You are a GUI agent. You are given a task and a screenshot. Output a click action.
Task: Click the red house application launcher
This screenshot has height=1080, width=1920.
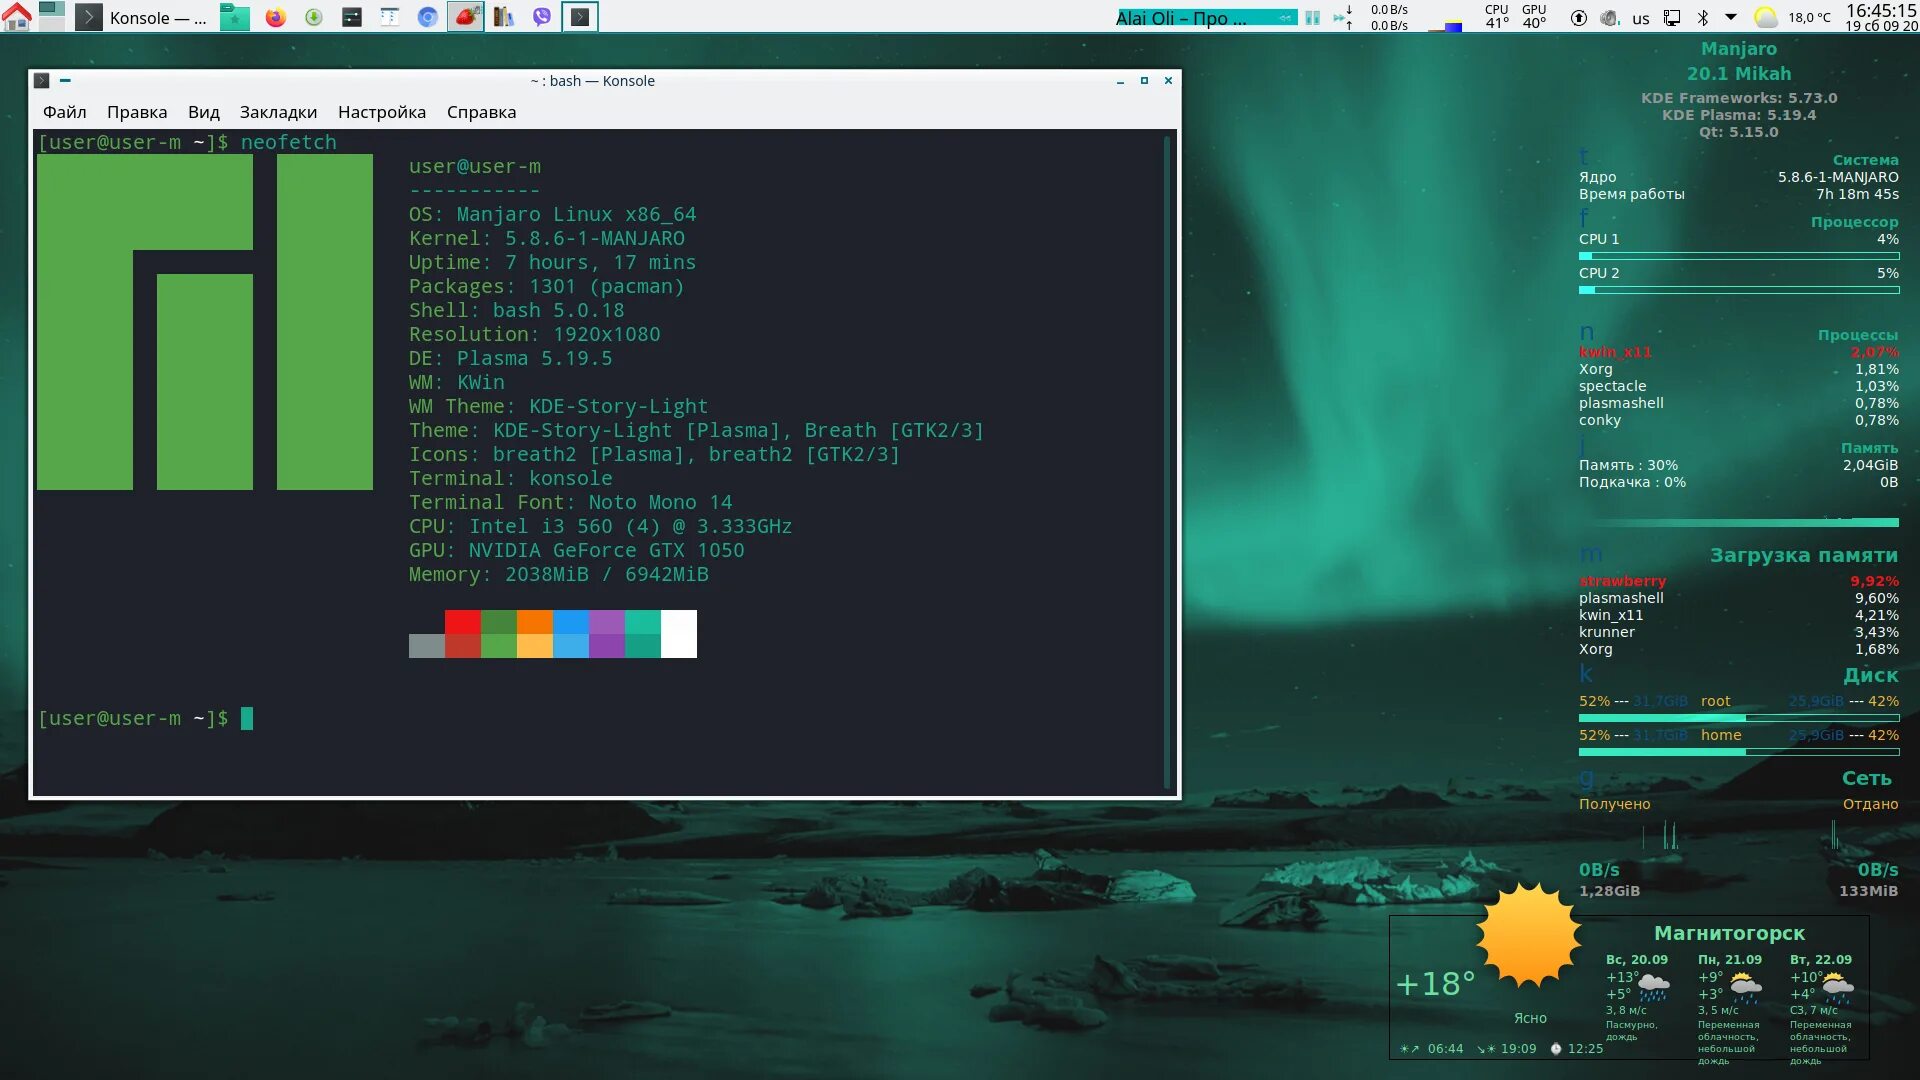pyautogui.click(x=16, y=17)
